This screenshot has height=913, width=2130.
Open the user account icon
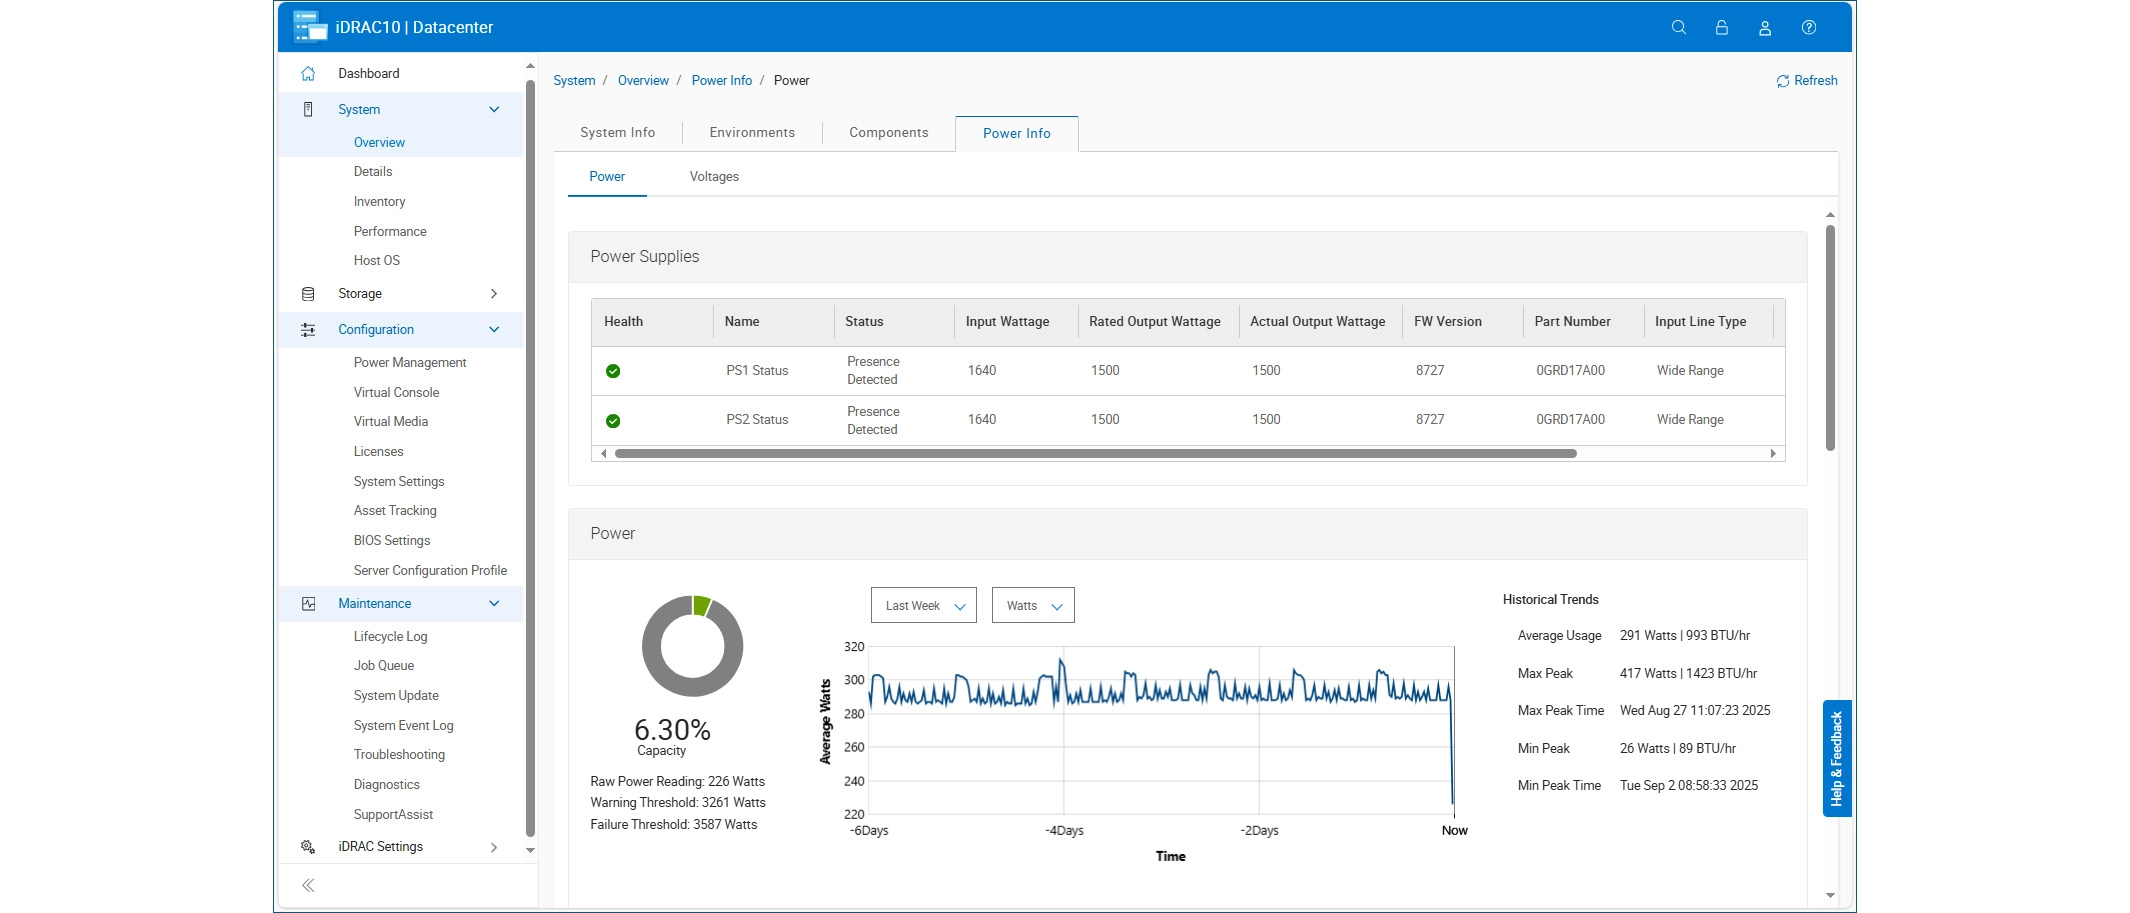click(1765, 28)
